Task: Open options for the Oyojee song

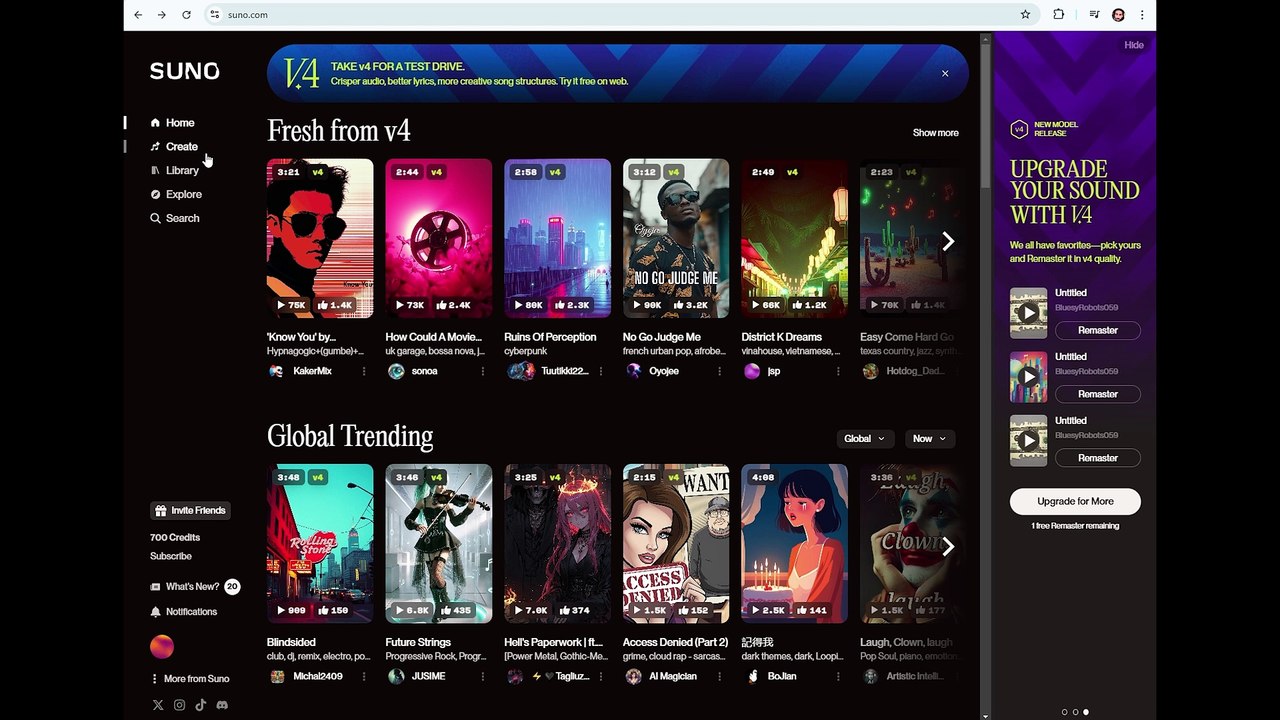Action: pos(719,371)
